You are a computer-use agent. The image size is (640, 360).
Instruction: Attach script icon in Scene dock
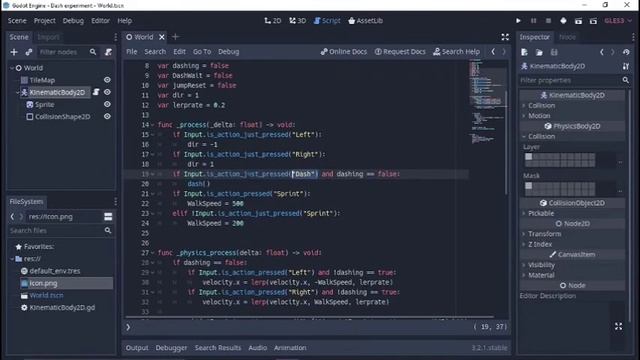pyautogui.click(x=108, y=52)
